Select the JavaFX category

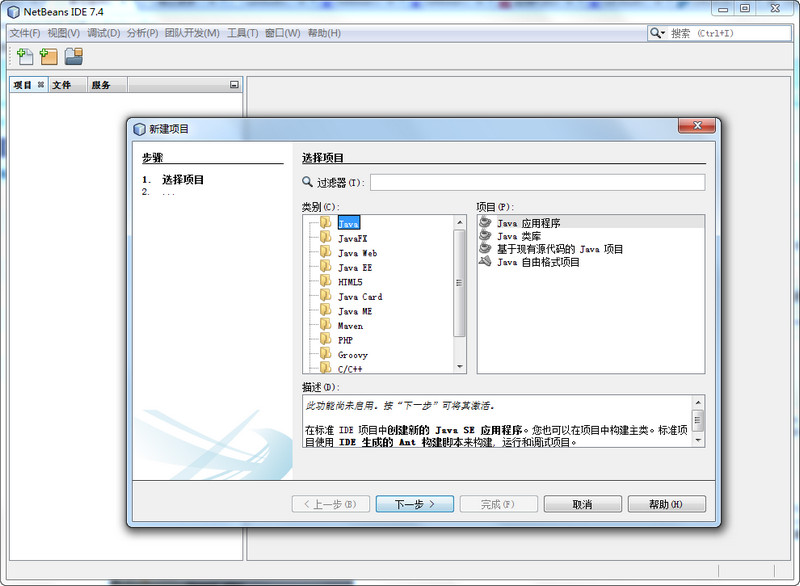point(353,238)
